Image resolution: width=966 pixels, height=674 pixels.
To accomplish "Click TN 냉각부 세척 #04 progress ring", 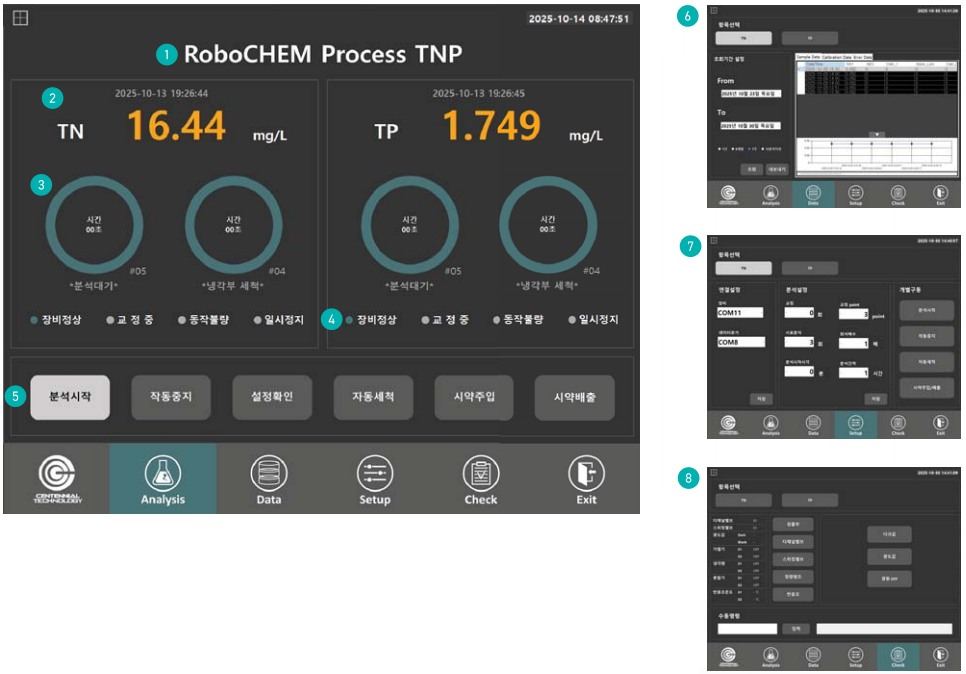I will tap(233, 225).
